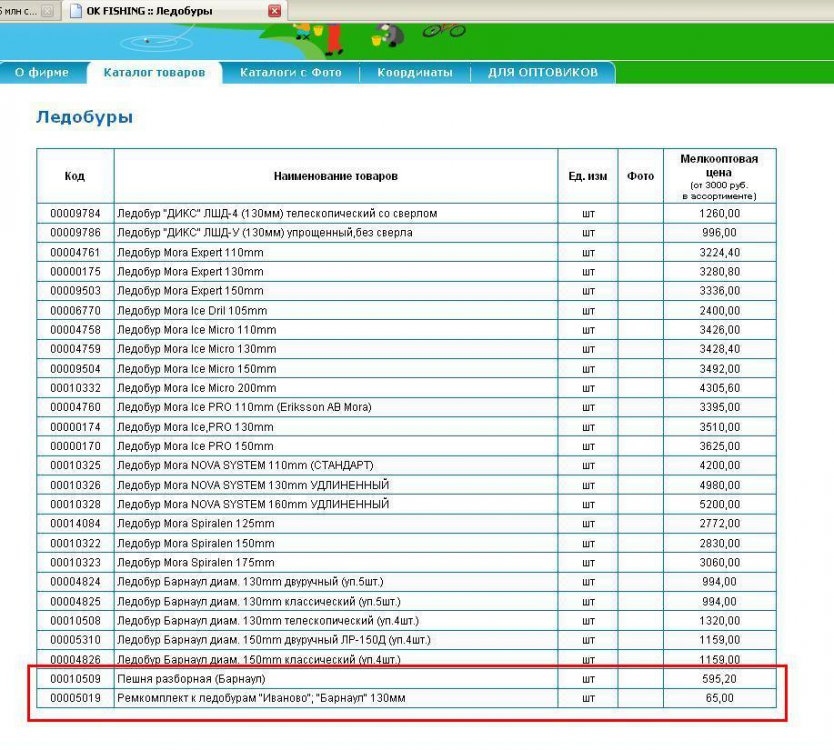Click 'Наименование товаров' column header
The image size is (834, 750).
pos(336,176)
